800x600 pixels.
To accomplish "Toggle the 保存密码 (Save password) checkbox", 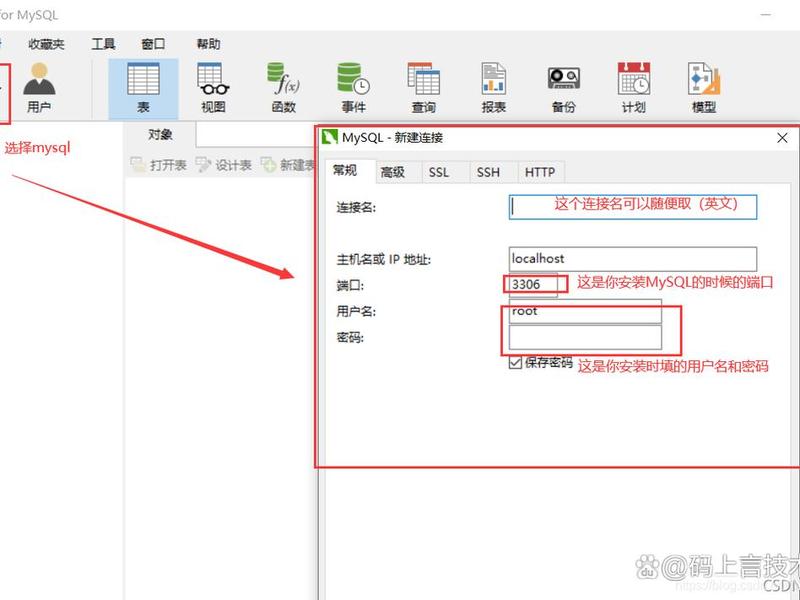I will pos(515,363).
